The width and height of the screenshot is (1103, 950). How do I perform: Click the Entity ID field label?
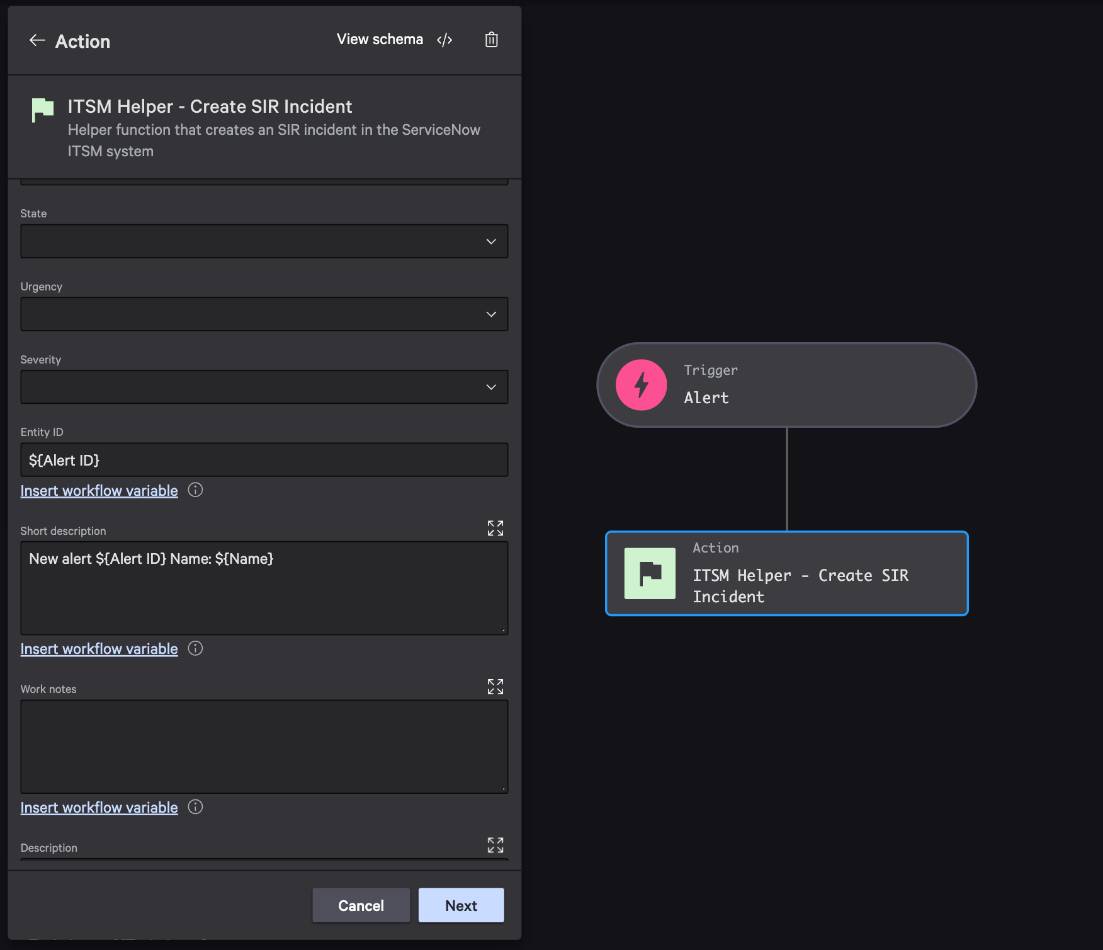pyautogui.click(x=42, y=432)
